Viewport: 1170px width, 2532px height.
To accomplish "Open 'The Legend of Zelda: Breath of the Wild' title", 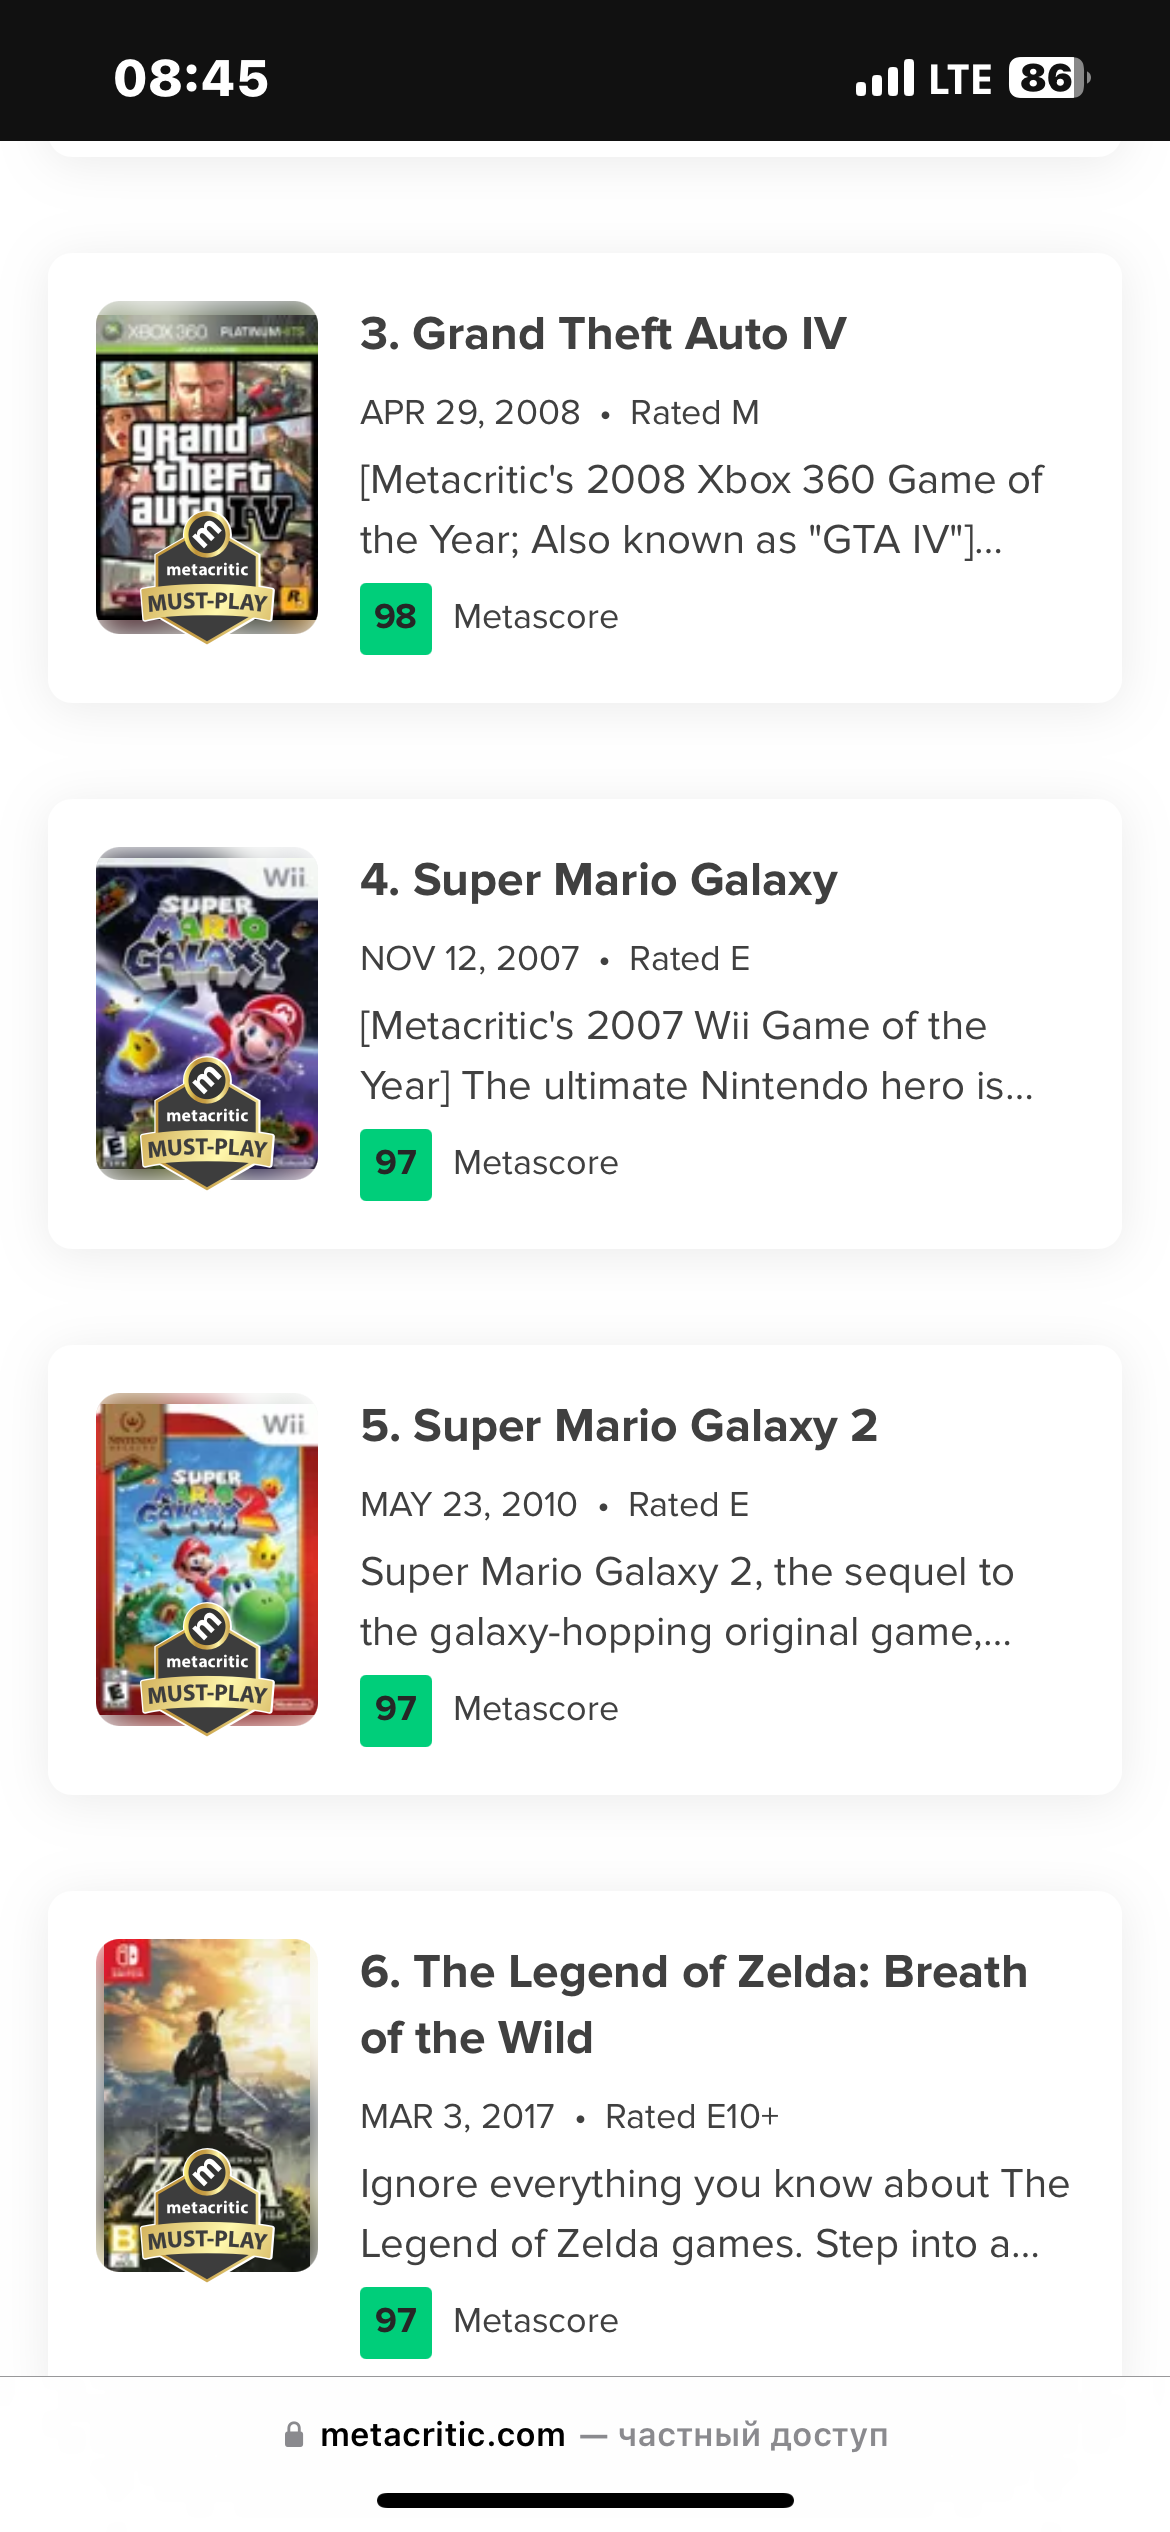I will pyautogui.click(x=694, y=2004).
